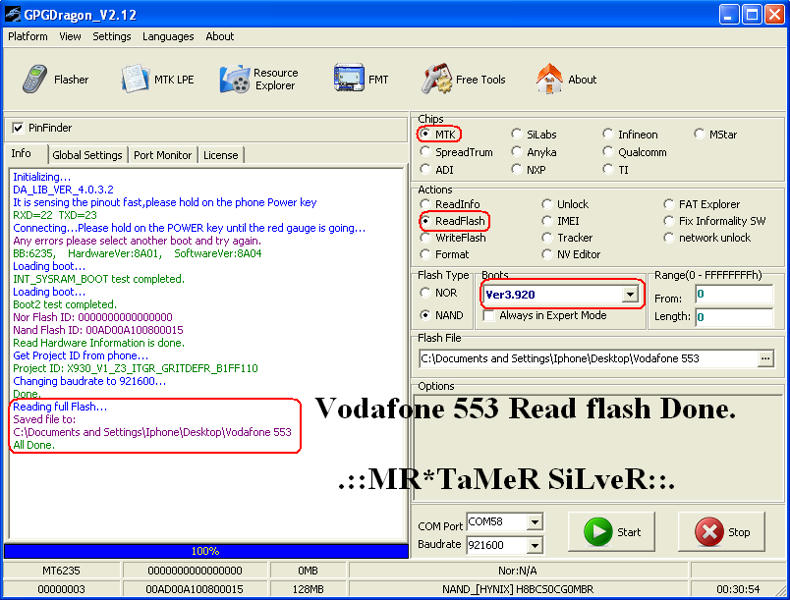Choose the ReadFlash action
790x600 pixels.
pyautogui.click(x=425, y=221)
